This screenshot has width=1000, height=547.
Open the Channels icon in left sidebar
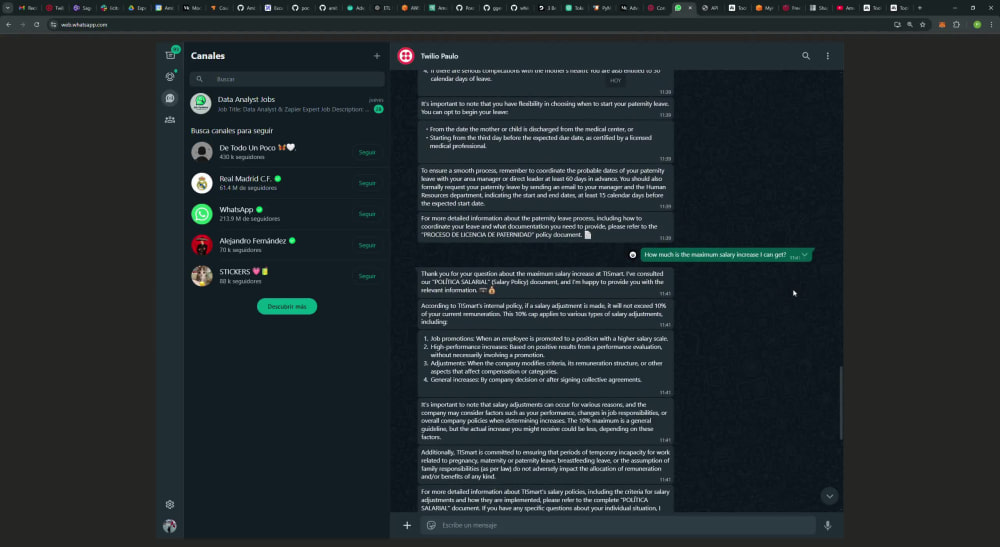point(170,98)
